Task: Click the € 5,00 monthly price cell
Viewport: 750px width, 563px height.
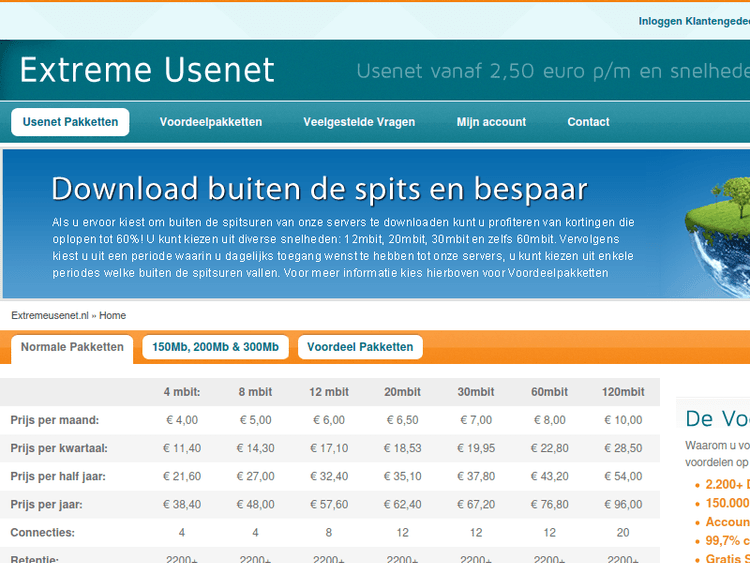Action: tap(255, 420)
